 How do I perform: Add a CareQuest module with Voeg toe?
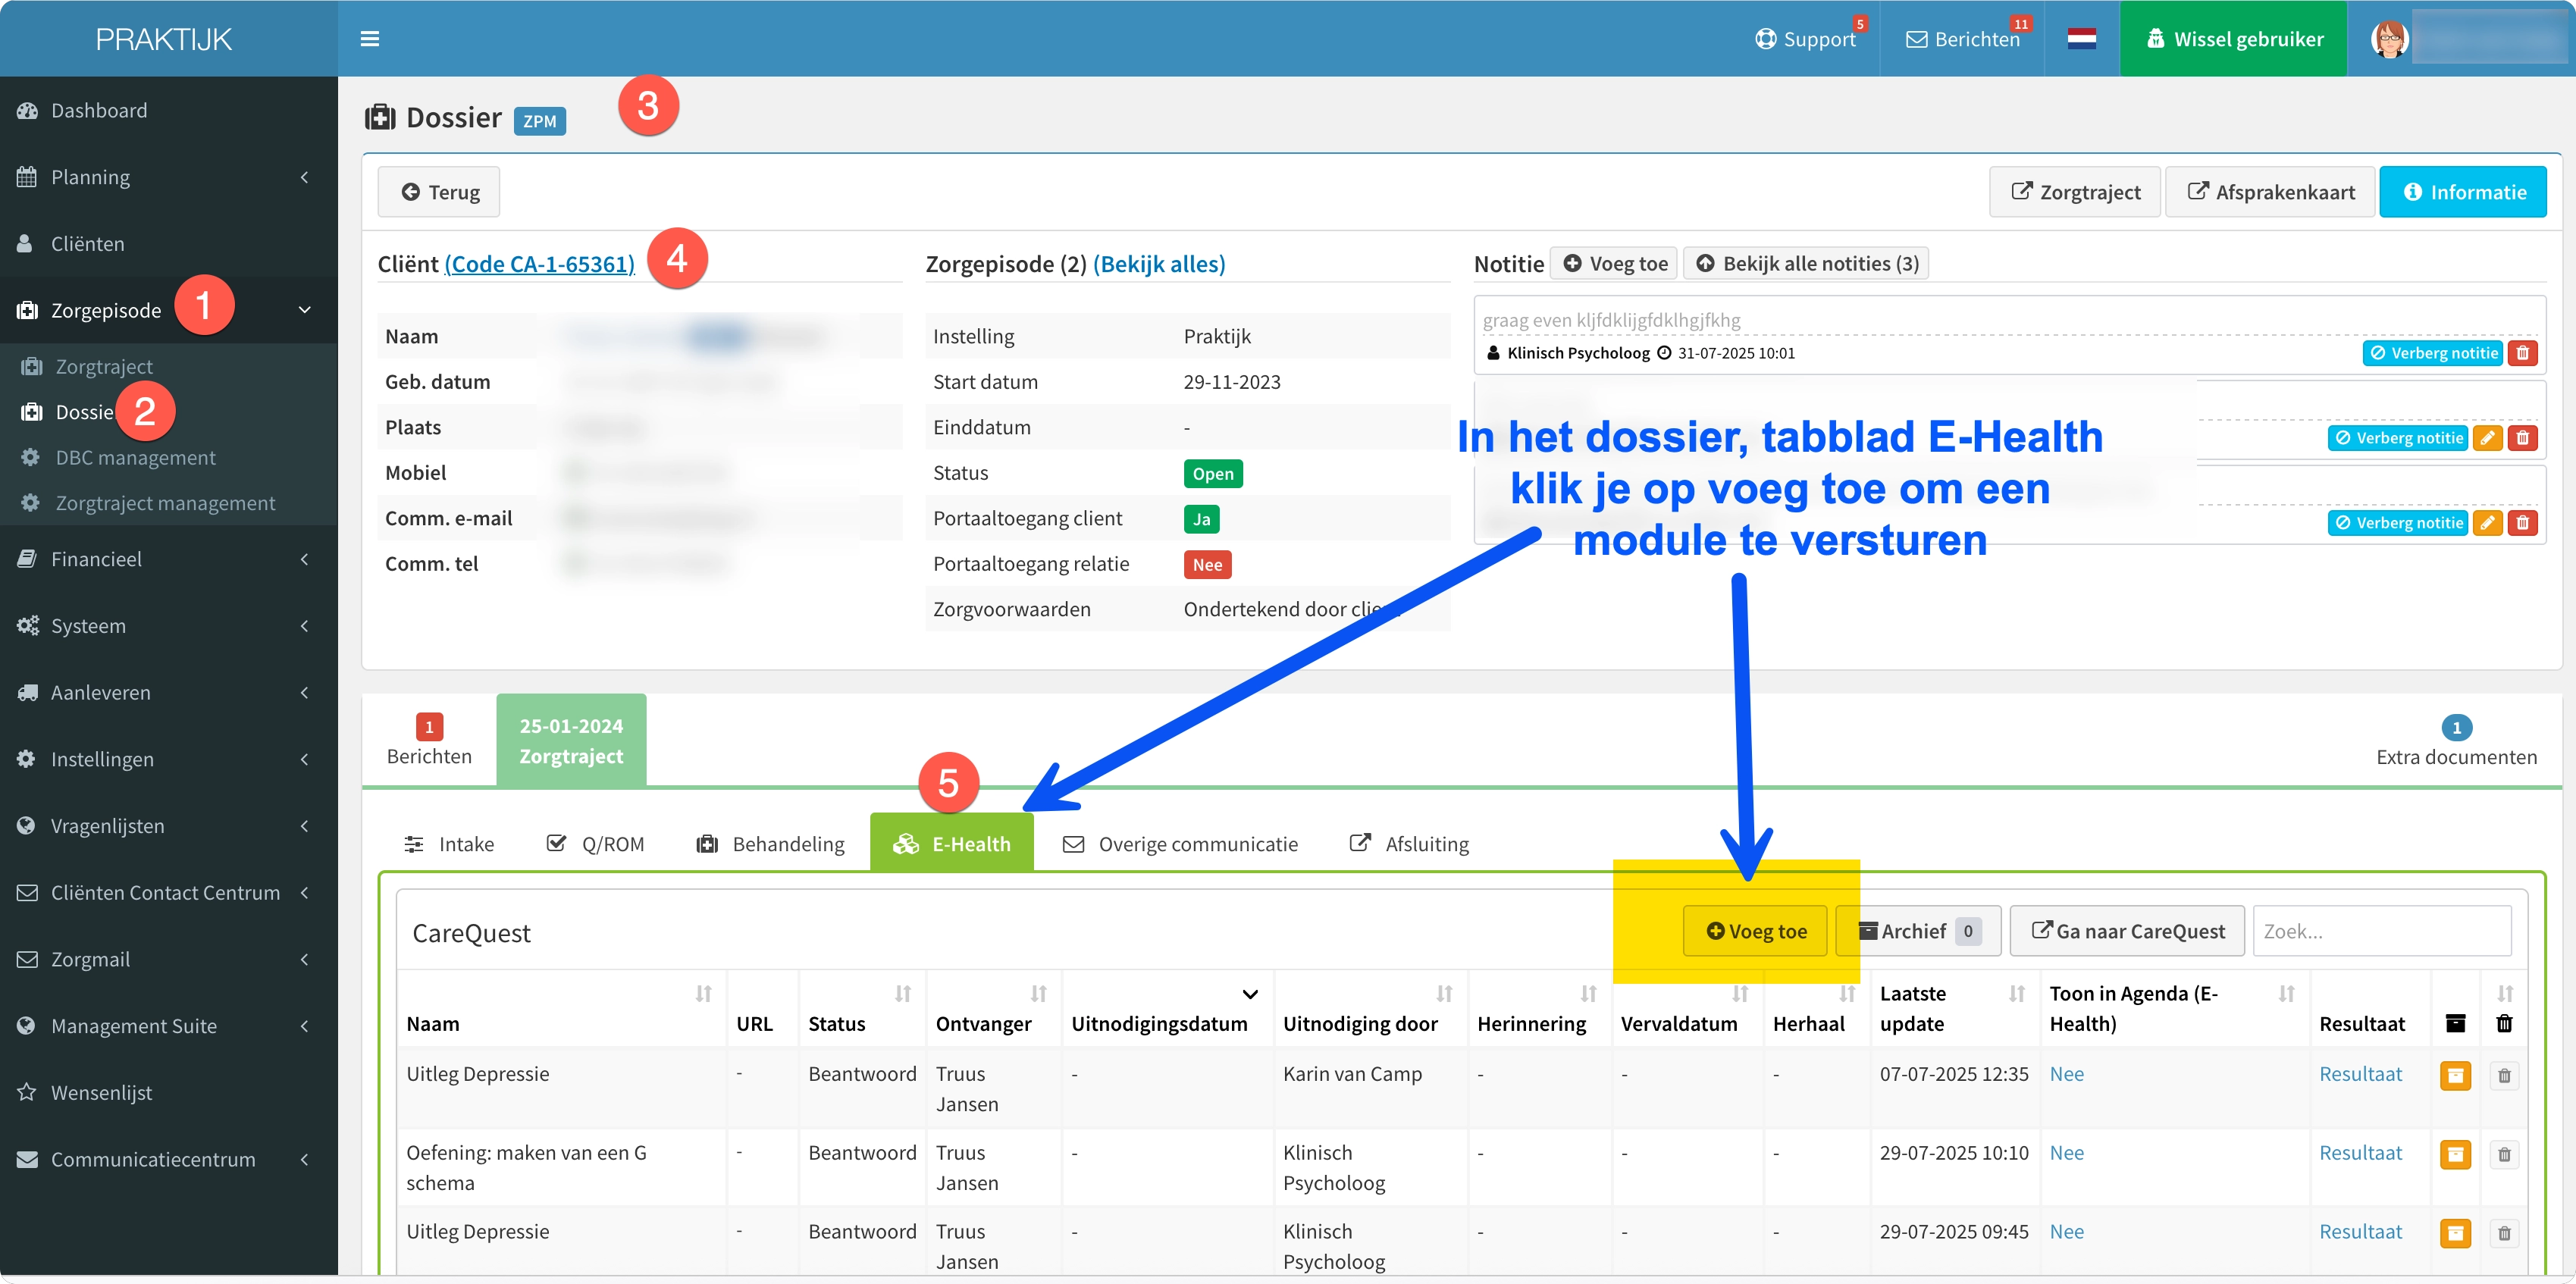[1756, 931]
